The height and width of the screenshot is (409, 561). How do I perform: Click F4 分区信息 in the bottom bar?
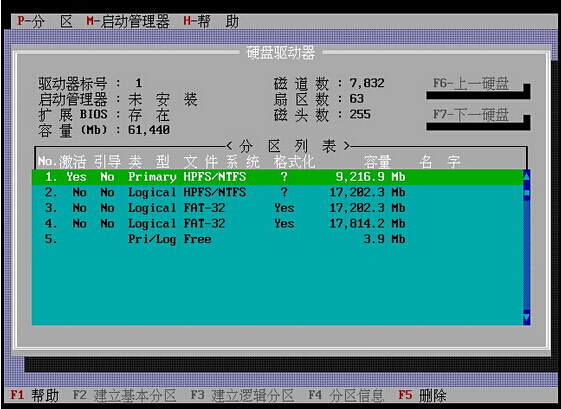[346, 395]
